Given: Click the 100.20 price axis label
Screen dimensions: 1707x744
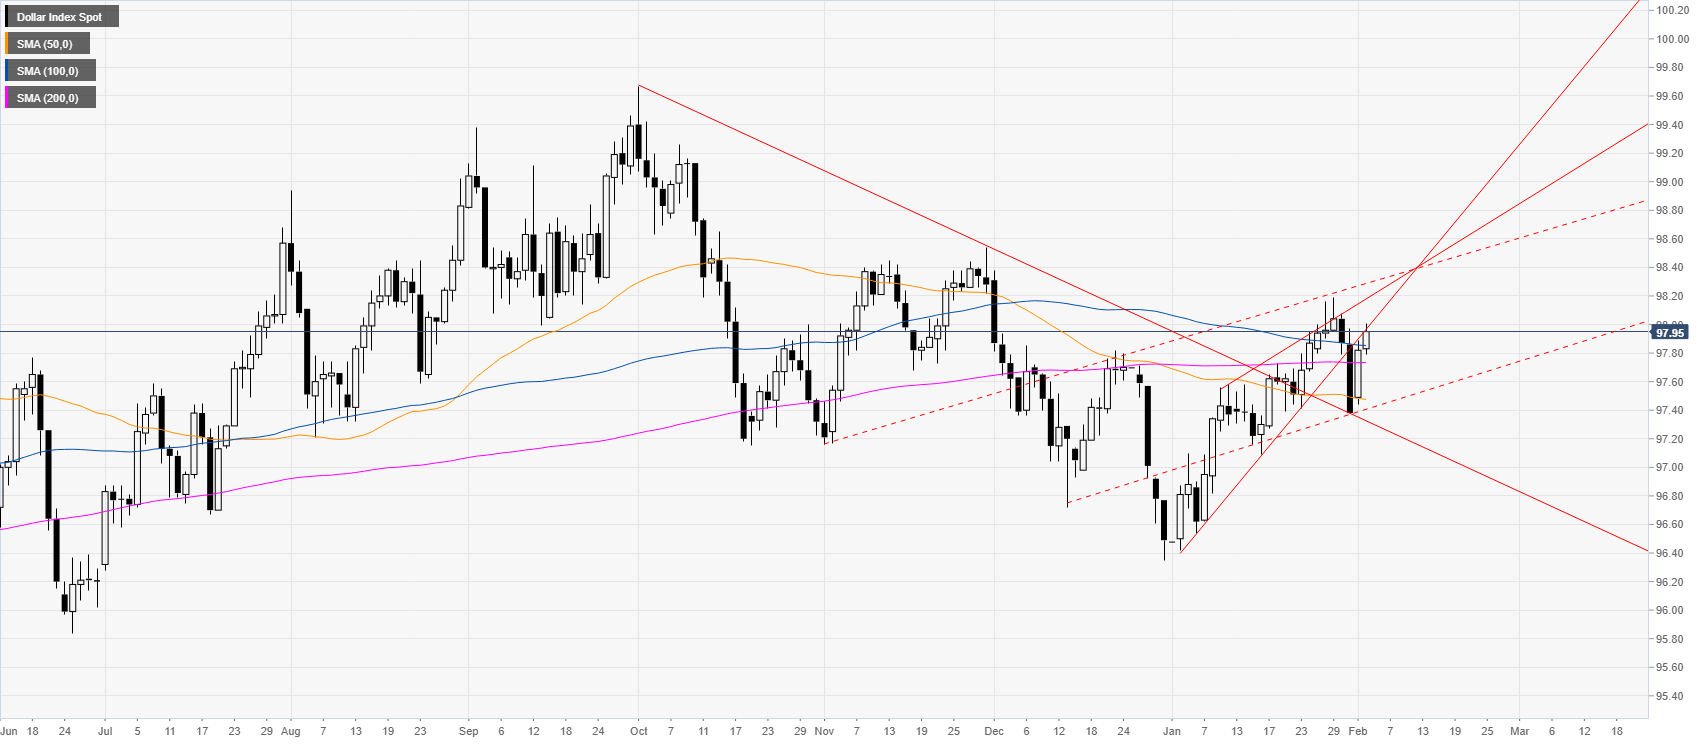Looking at the screenshot, I should tap(1672, 10).
